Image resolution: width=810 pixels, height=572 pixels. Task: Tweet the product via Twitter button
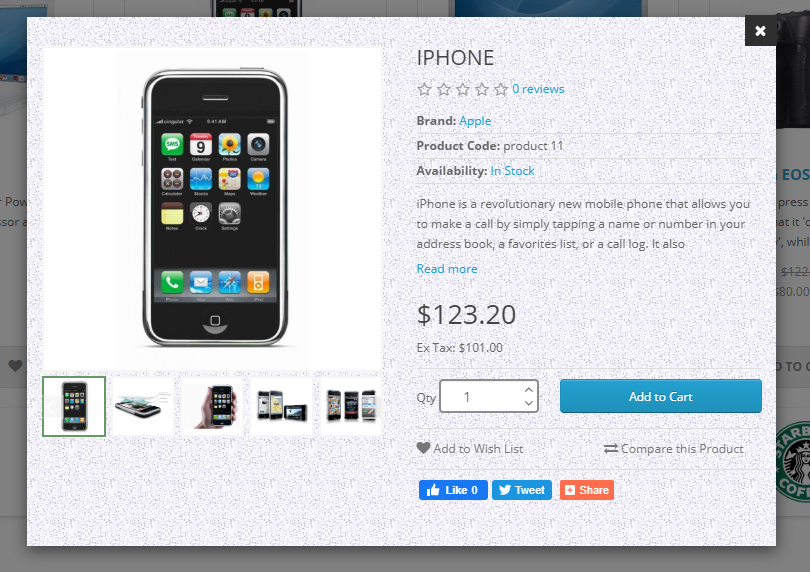click(522, 490)
